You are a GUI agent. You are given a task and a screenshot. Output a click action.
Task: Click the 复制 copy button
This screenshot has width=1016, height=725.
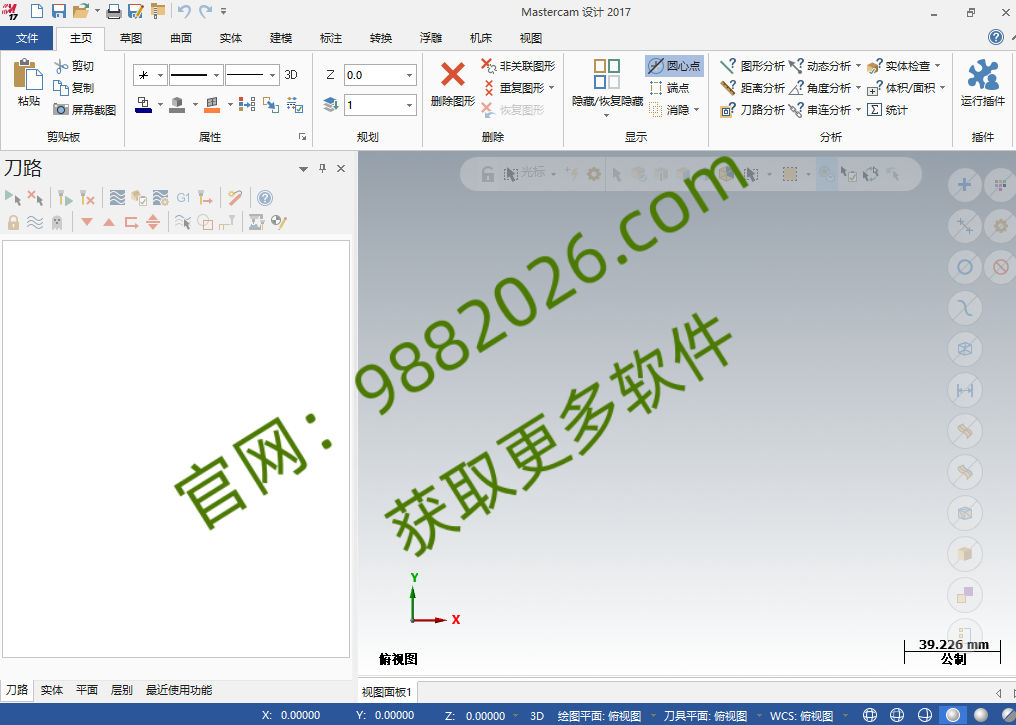(x=75, y=88)
